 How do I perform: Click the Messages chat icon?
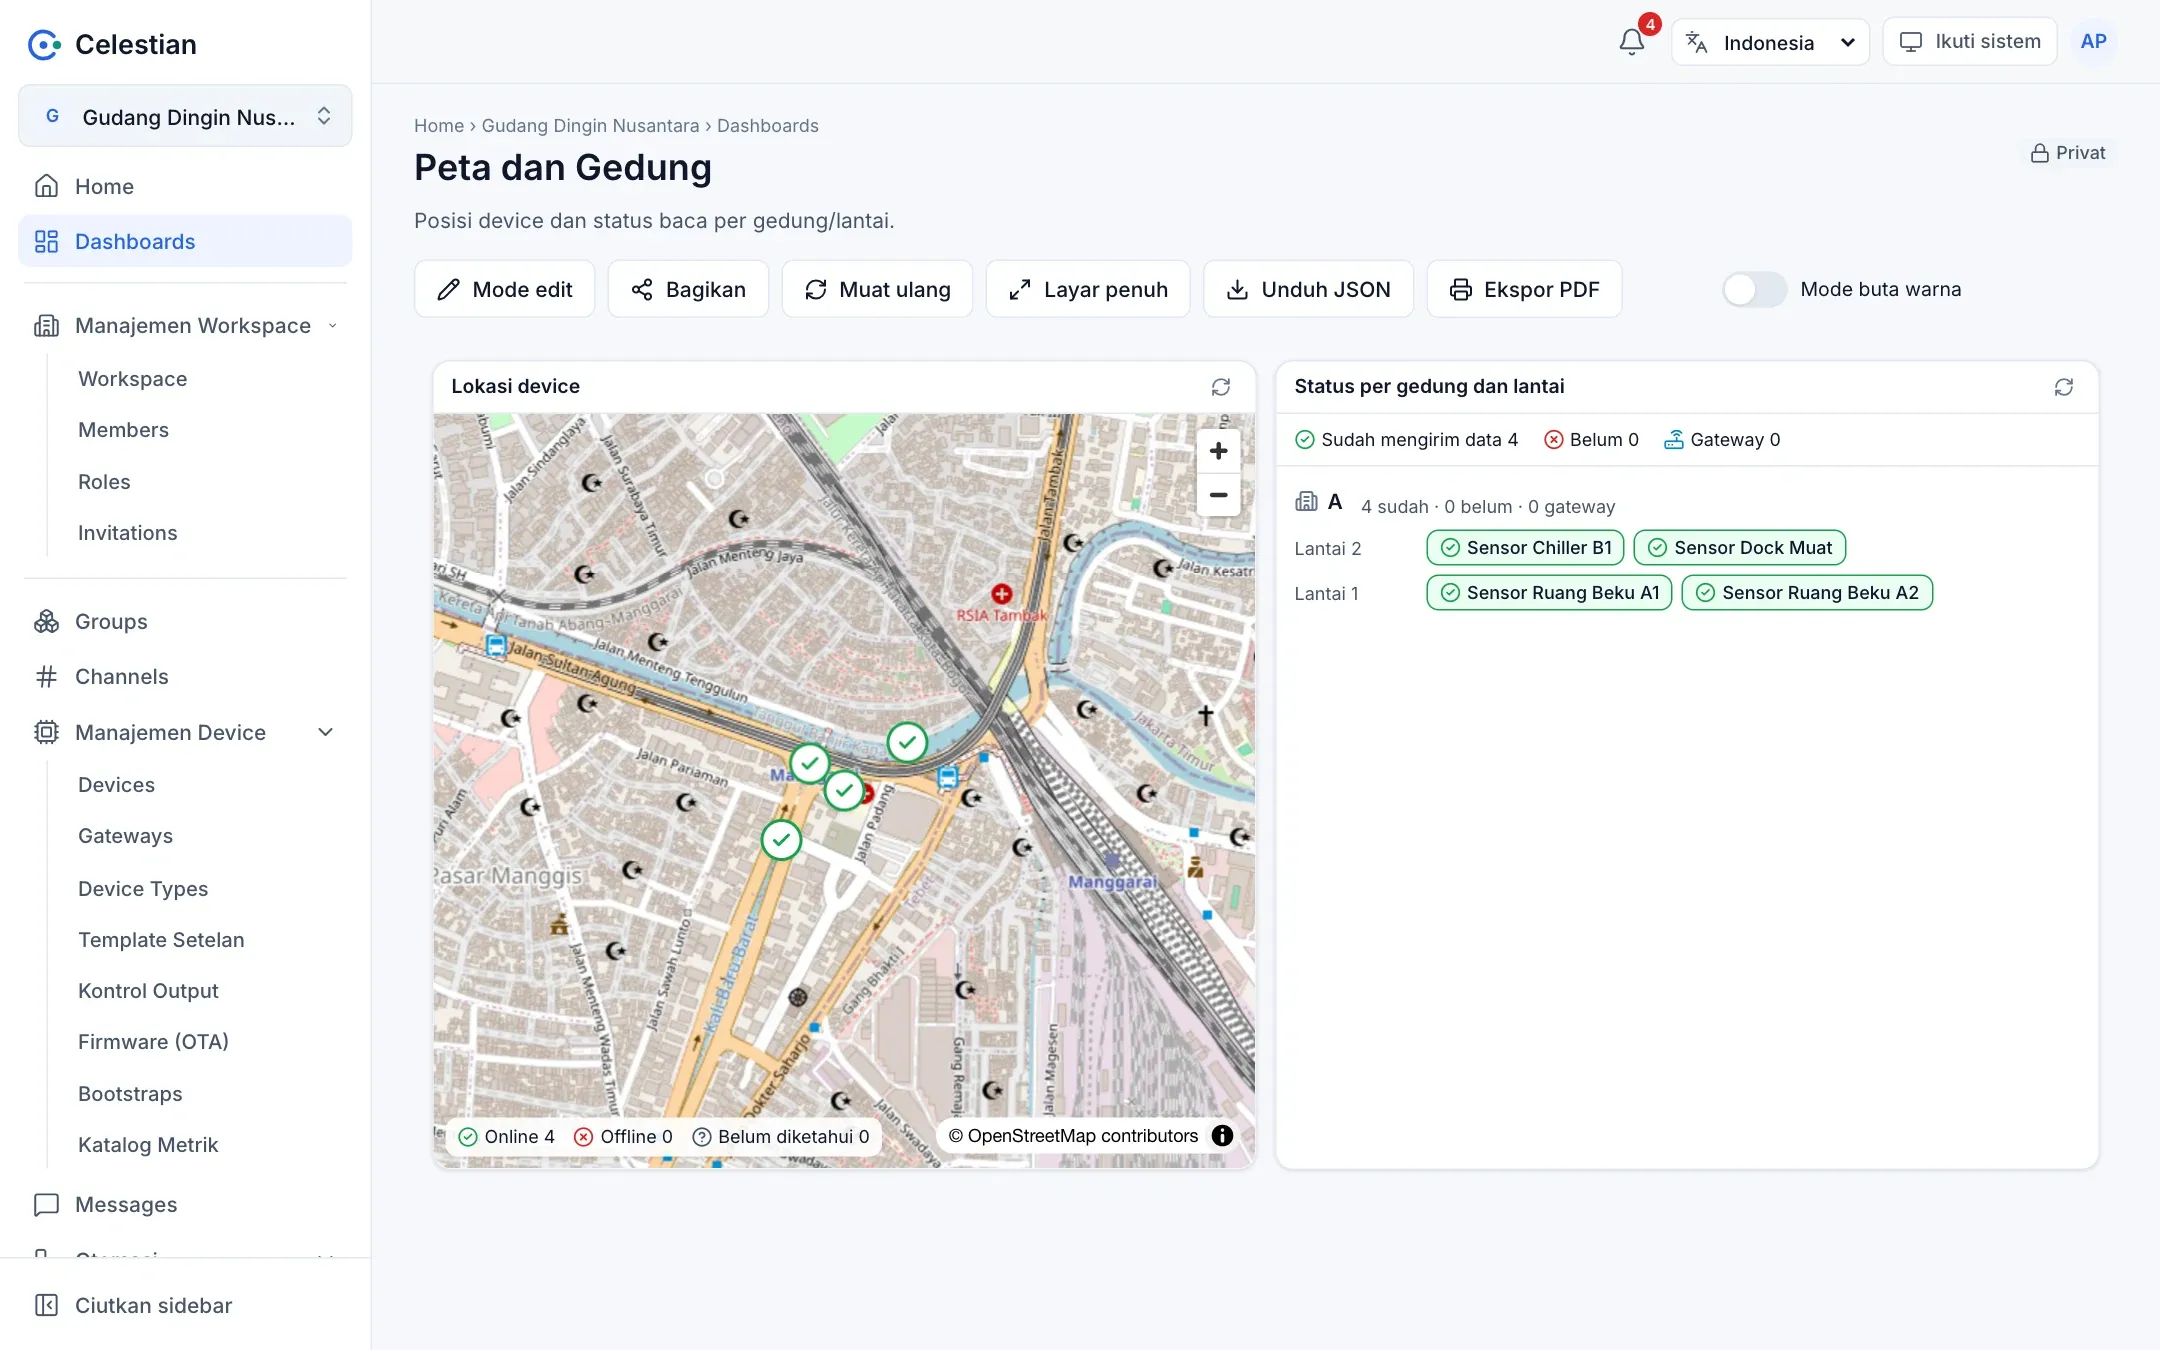point(46,1205)
